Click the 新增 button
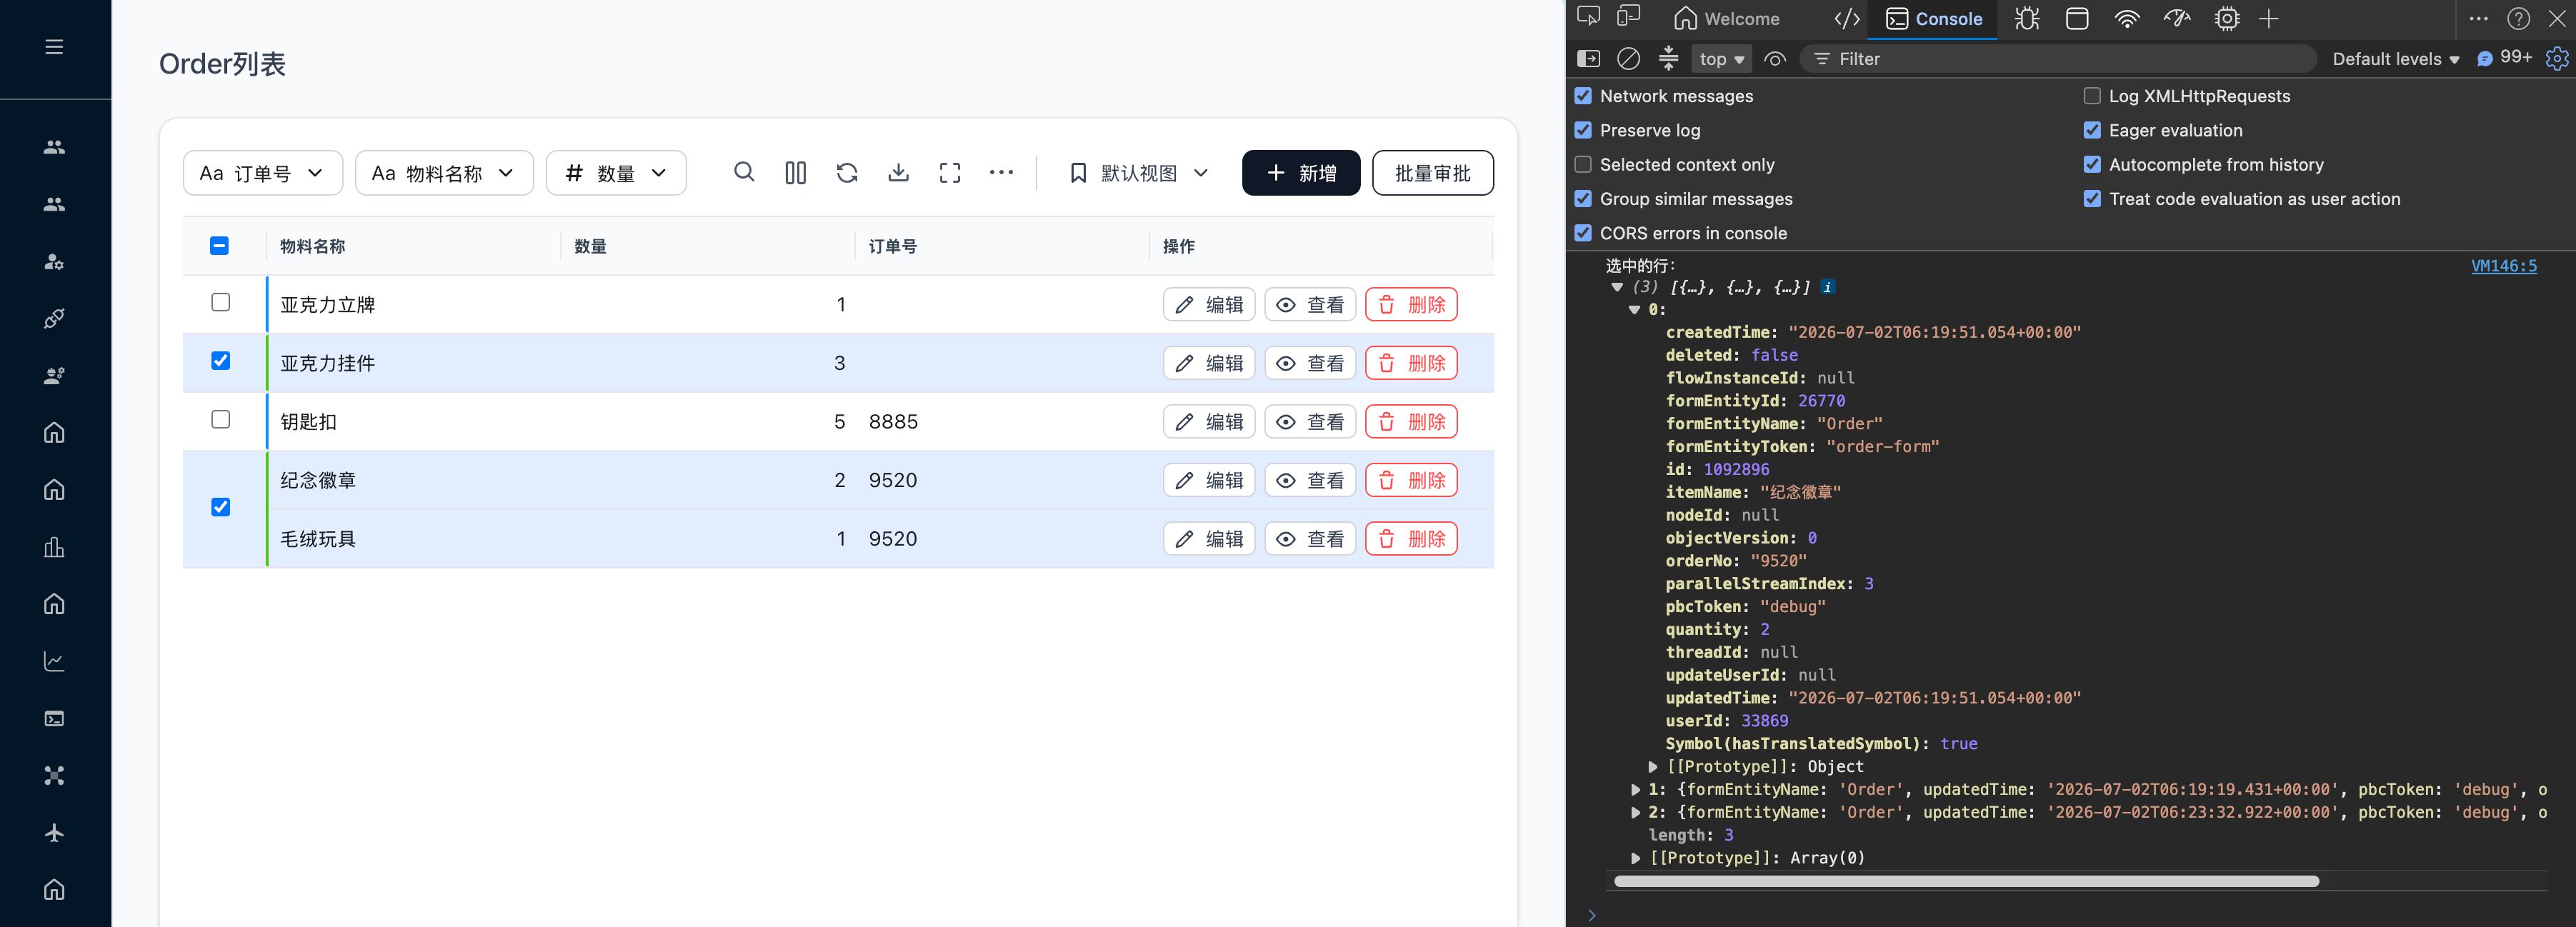Screen dimensions: 2576x927 [1300, 173]
